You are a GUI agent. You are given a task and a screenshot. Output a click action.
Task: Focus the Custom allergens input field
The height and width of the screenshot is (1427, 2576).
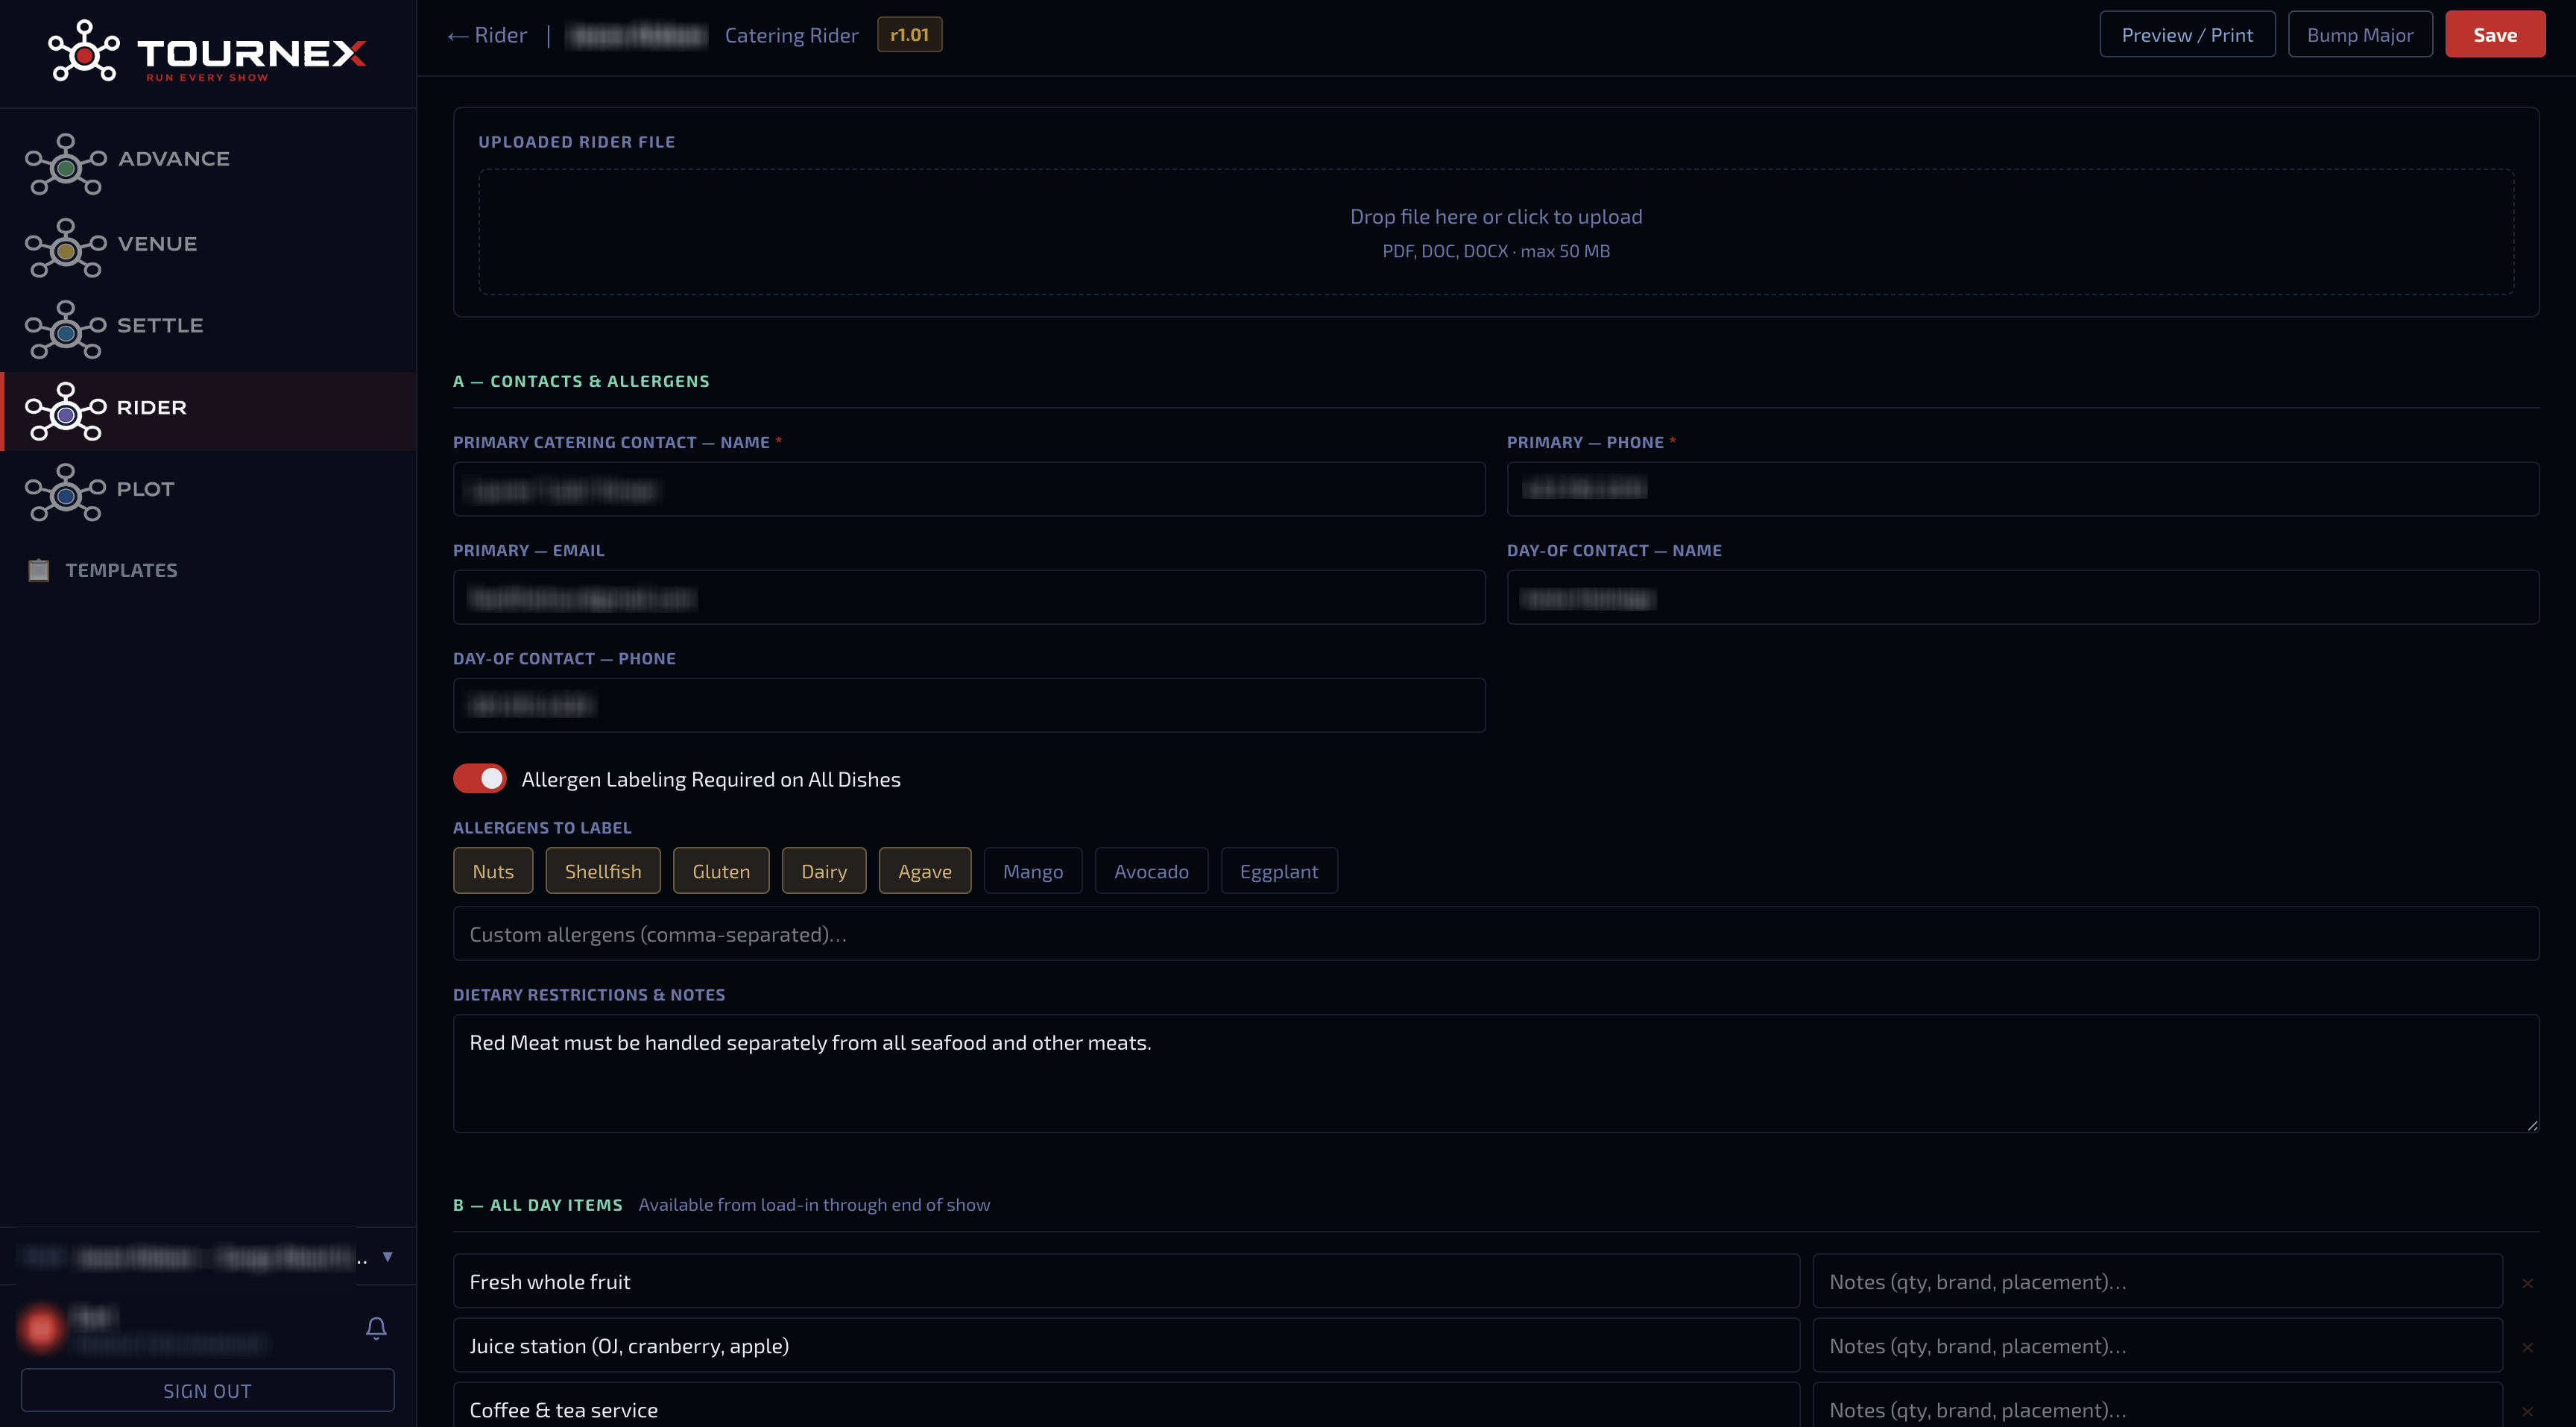tap(1496, 934)
